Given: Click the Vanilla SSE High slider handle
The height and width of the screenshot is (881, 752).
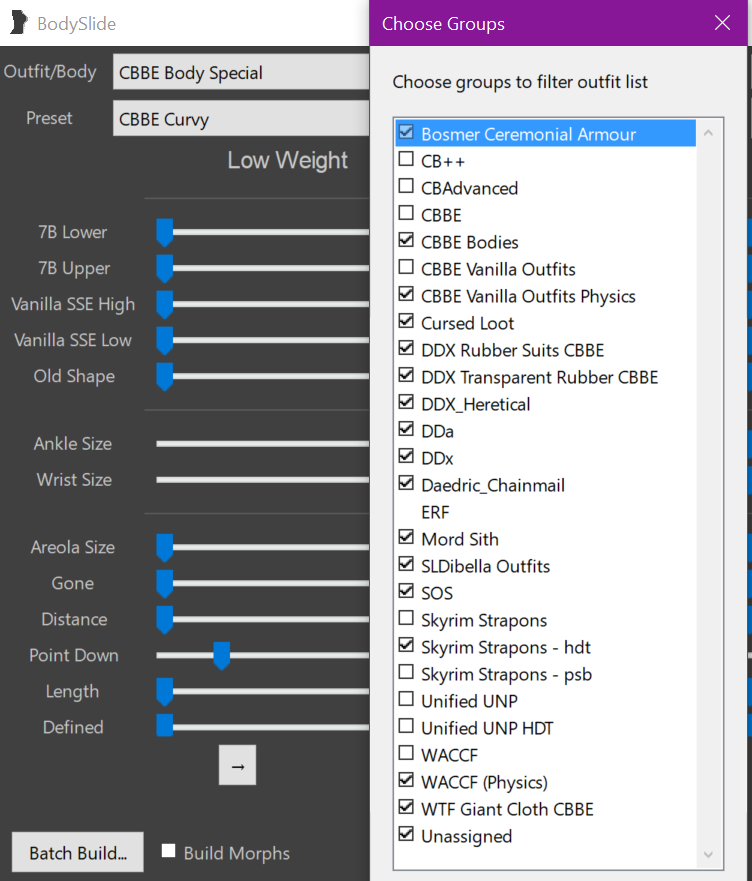Looking at the screenshot, I should pos(165,305).
